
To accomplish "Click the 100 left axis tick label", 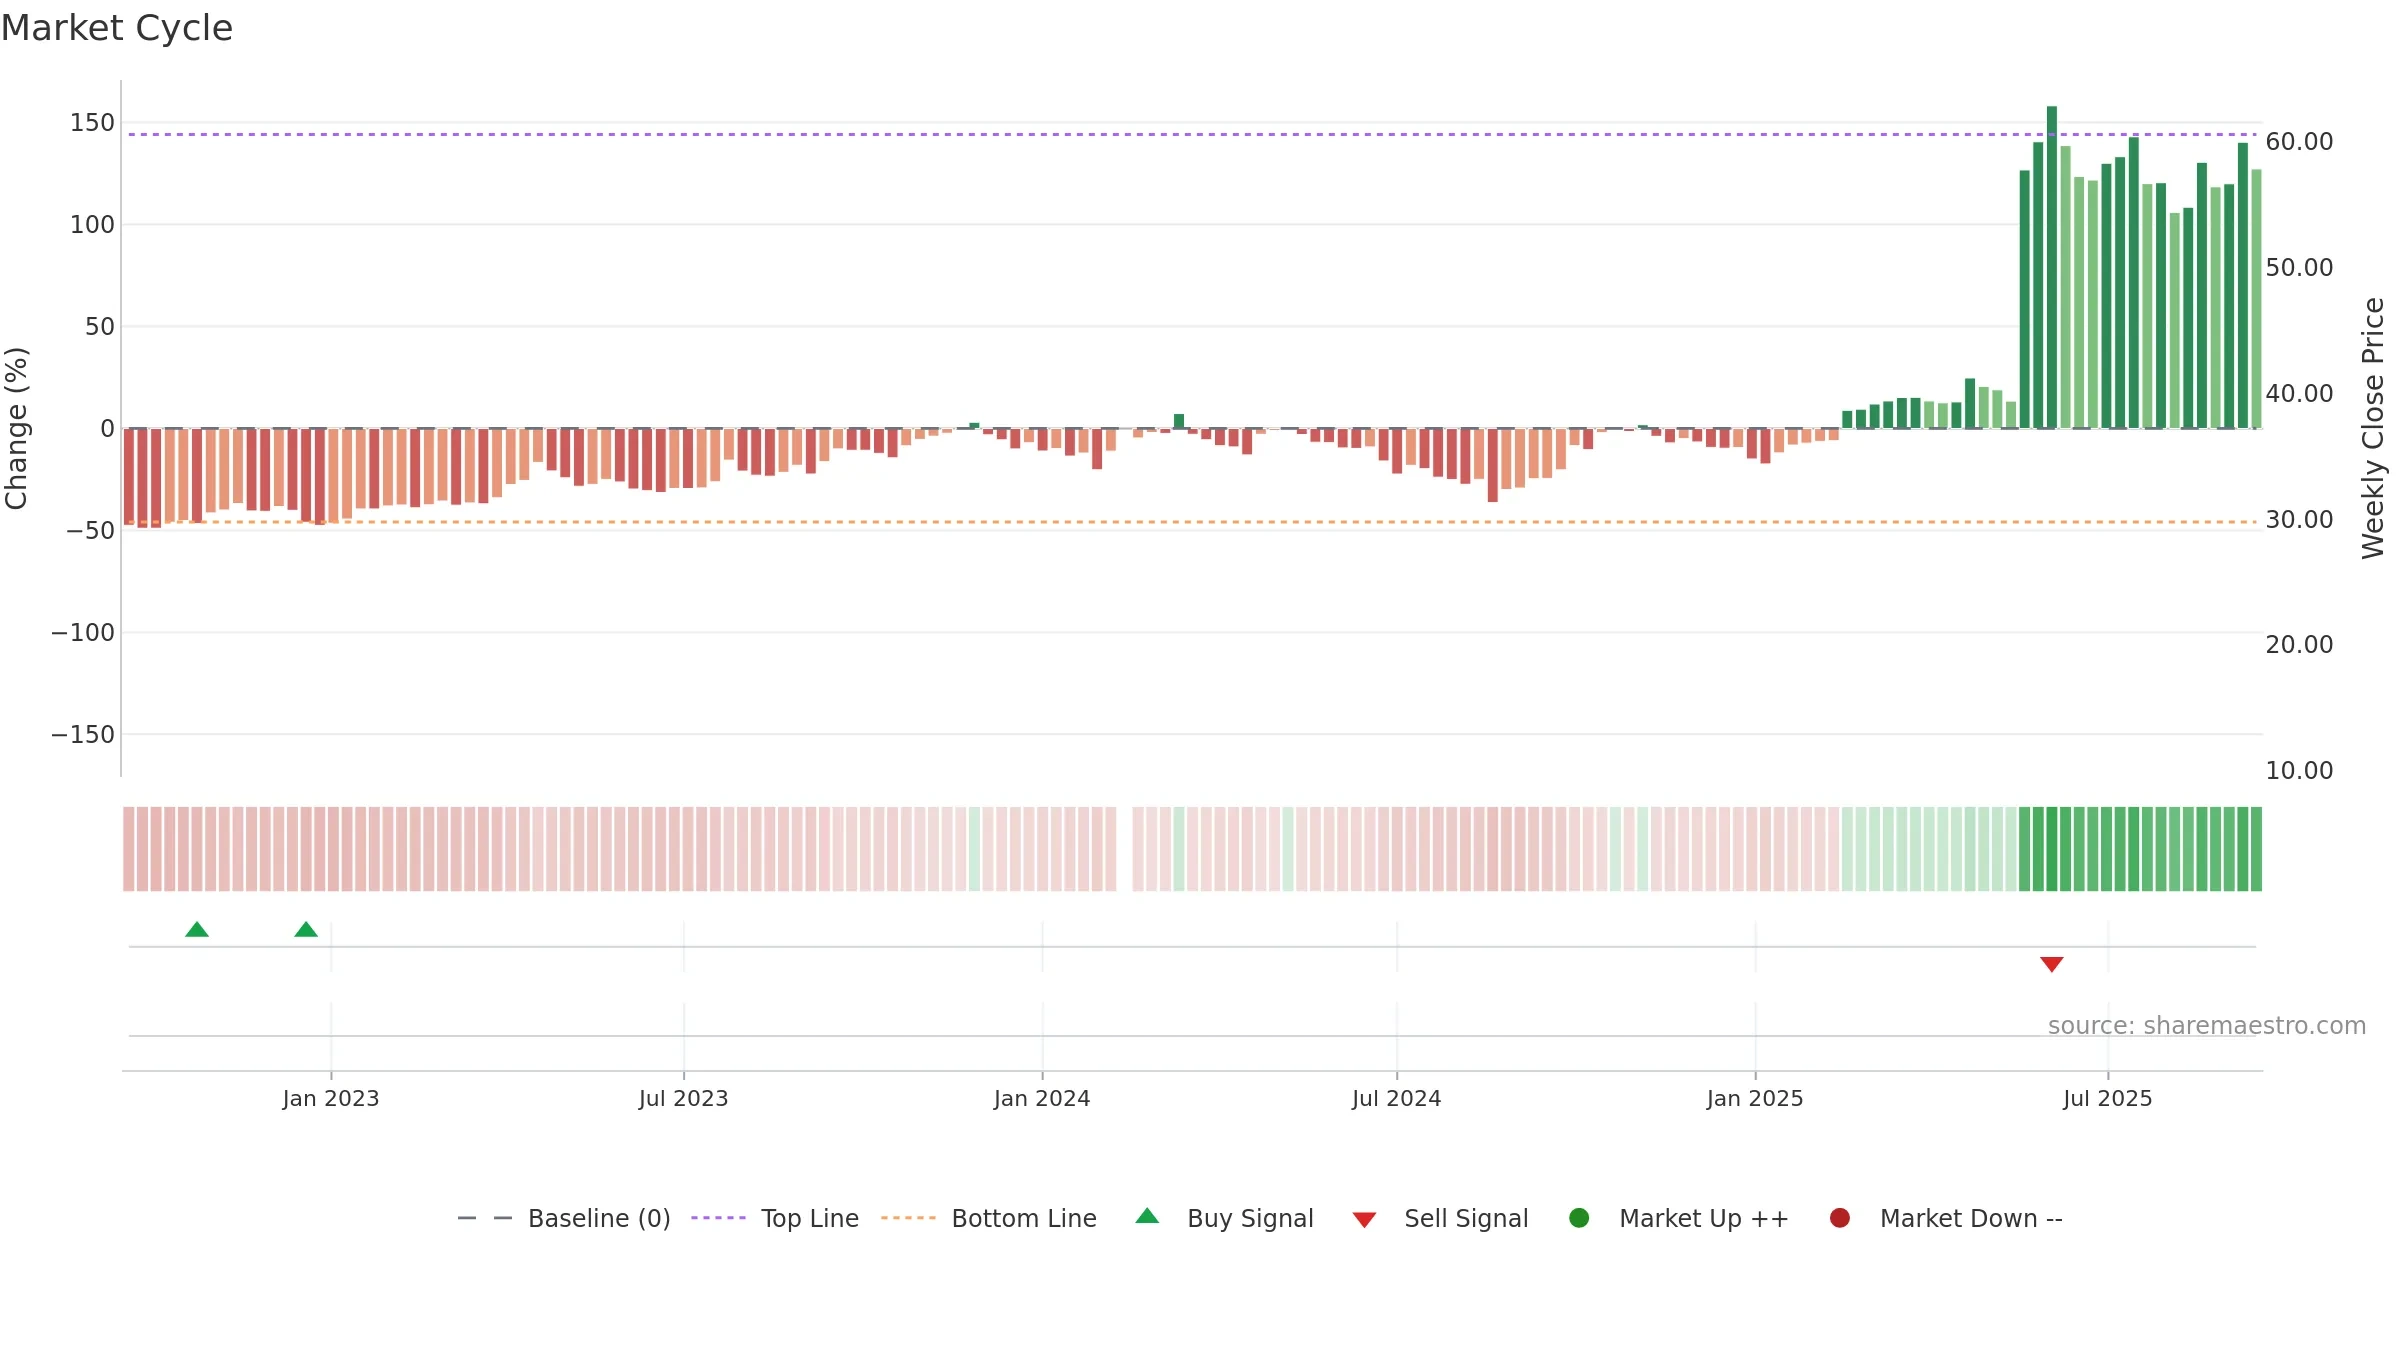I will tap(92, 225).
